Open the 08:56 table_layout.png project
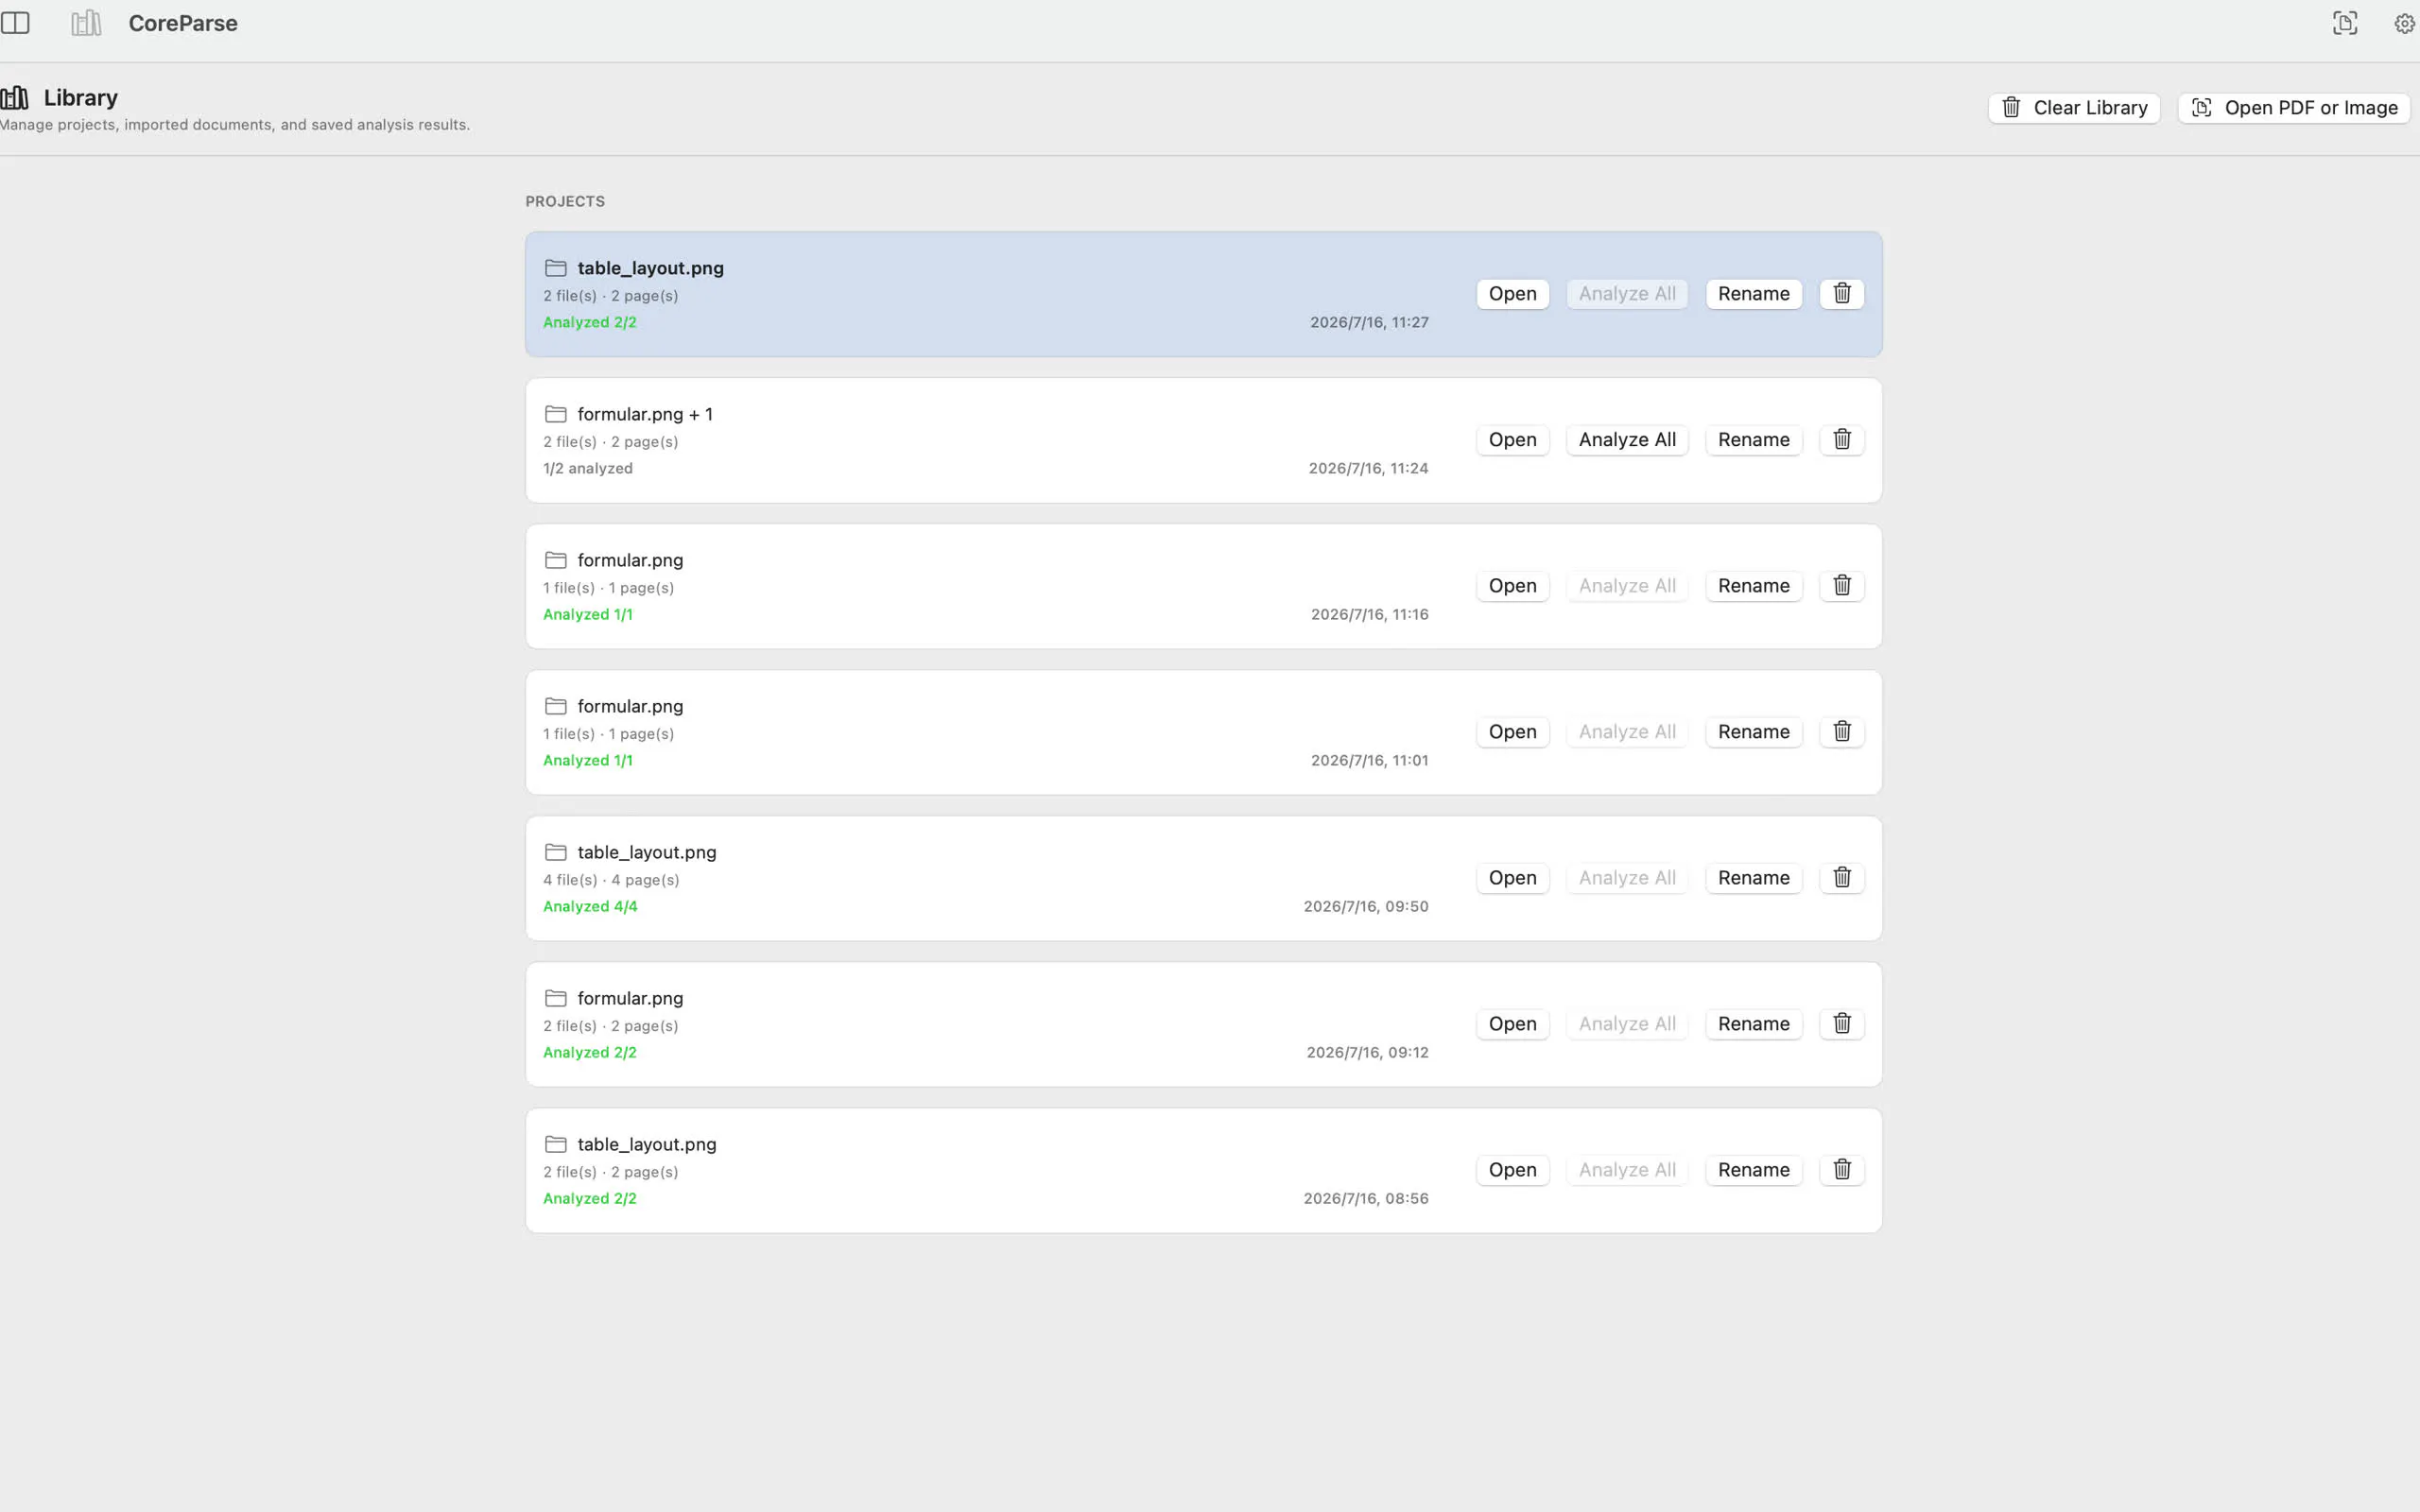The image size is (2420, 1512). click(1512, 1170)
